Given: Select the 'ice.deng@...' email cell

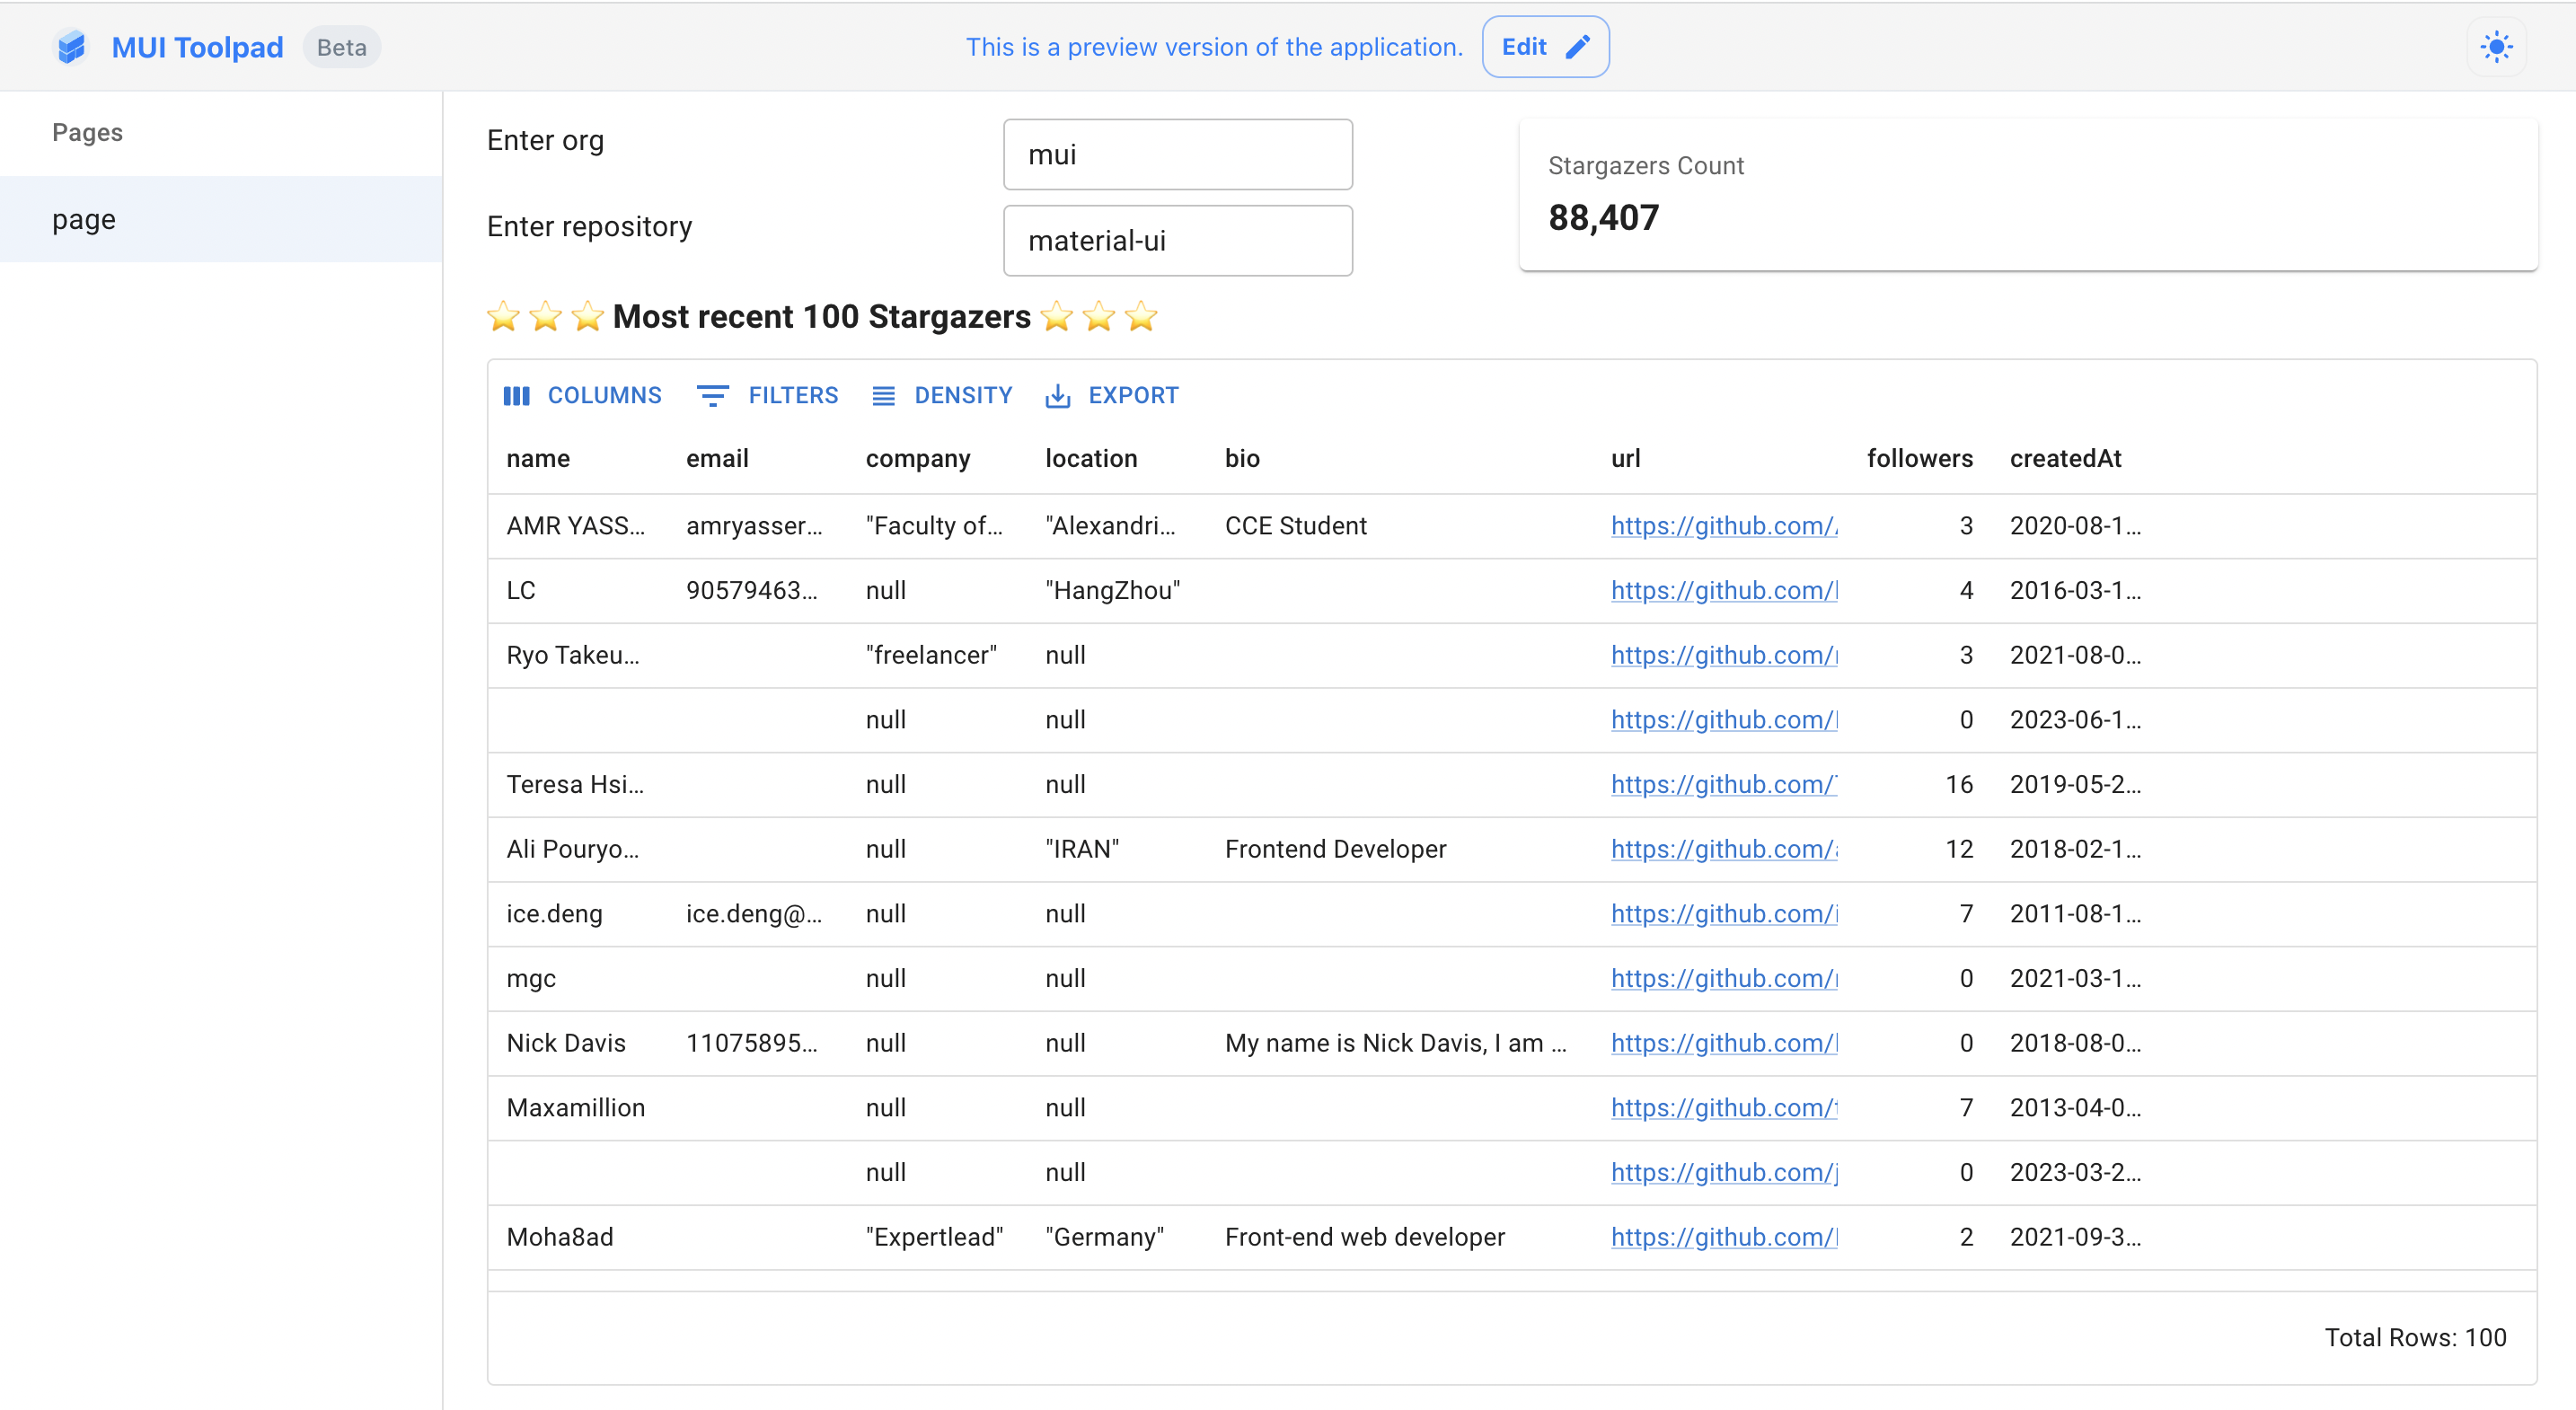Looking at the screenshot, I should click(x=757, y=914).
